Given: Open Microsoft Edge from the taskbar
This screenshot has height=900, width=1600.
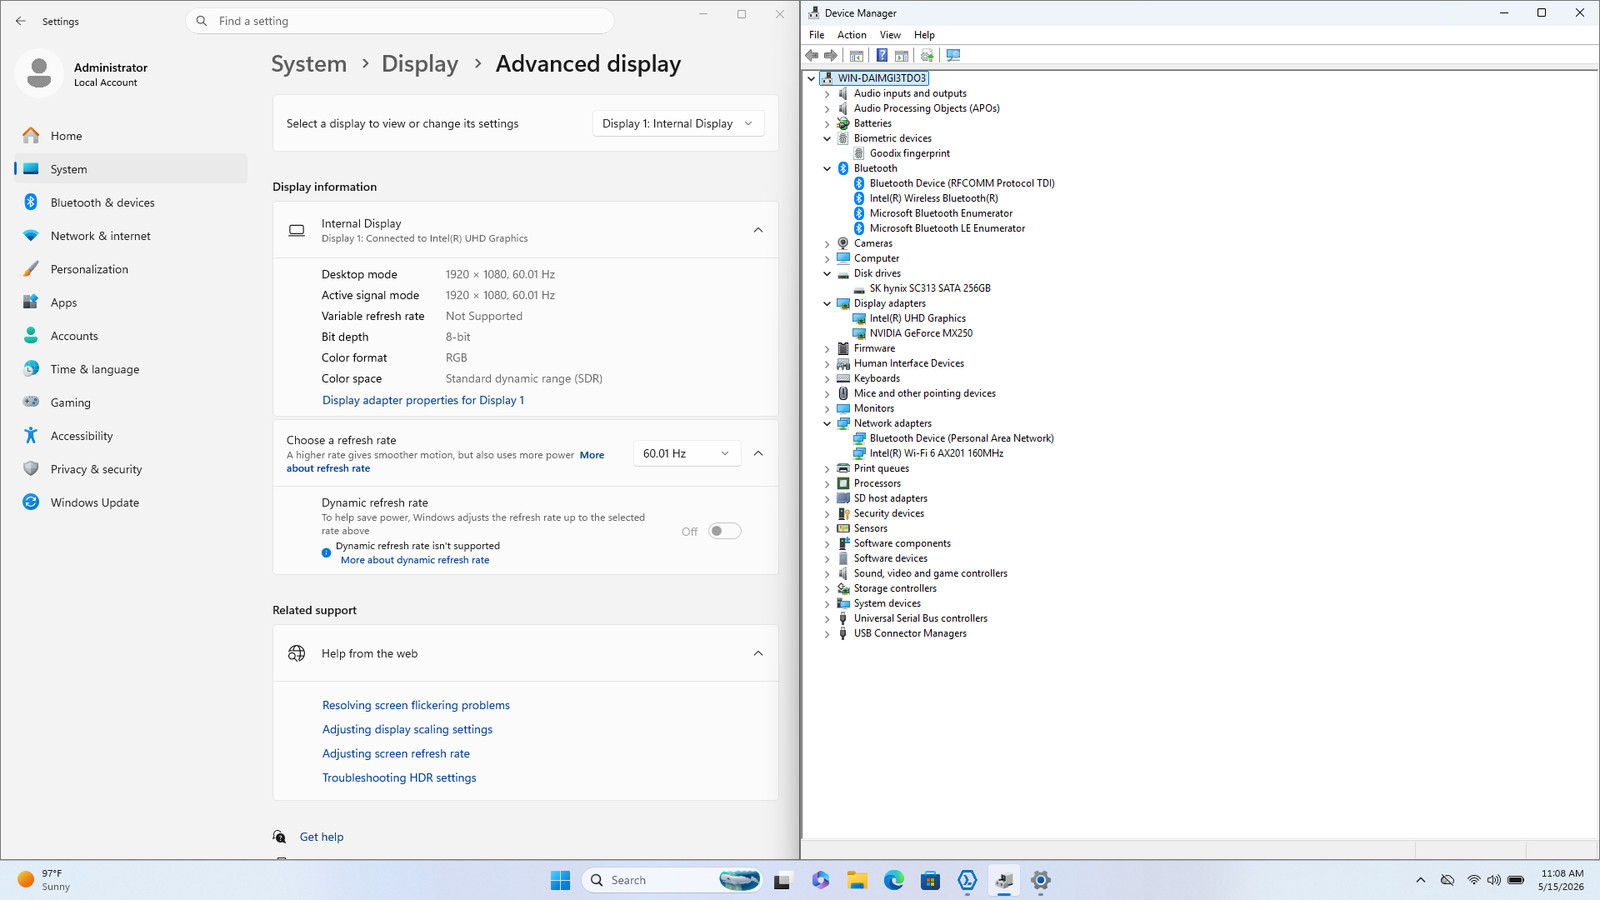Looking at the screenshot, I should (x=894, y=880).
